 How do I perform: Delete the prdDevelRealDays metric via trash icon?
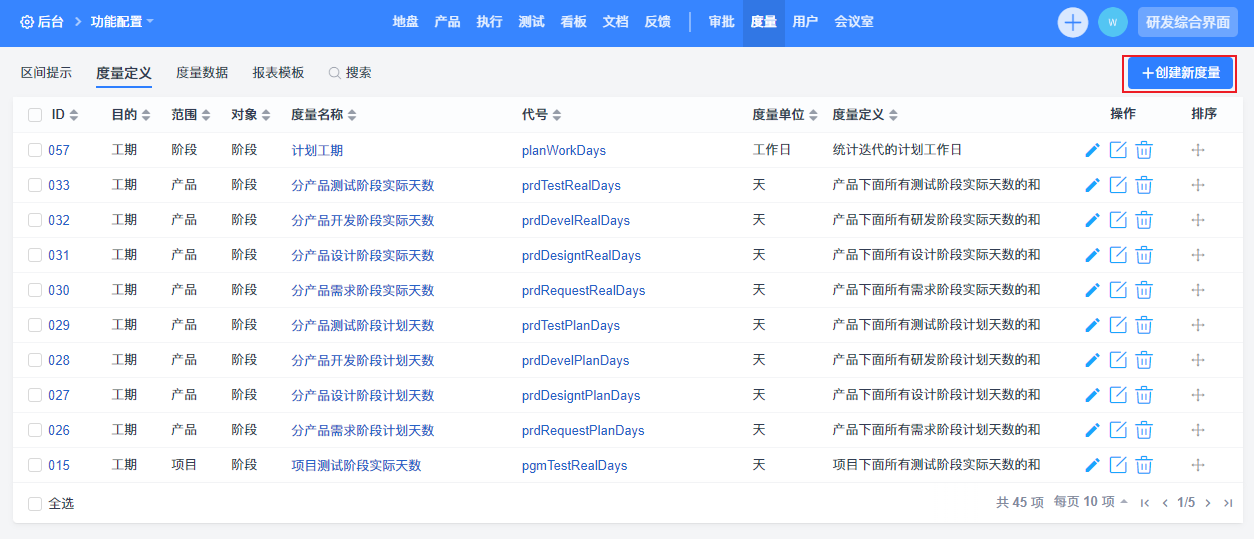pos(1144,220)
